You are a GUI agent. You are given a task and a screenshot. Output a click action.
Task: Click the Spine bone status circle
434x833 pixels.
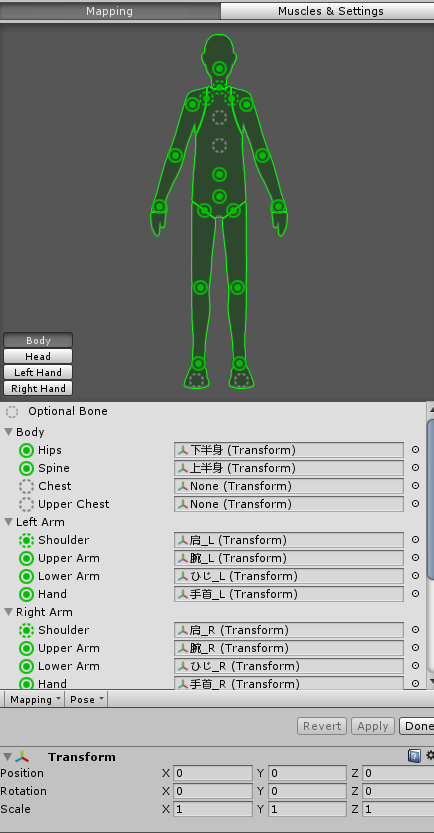click(26, 469)
